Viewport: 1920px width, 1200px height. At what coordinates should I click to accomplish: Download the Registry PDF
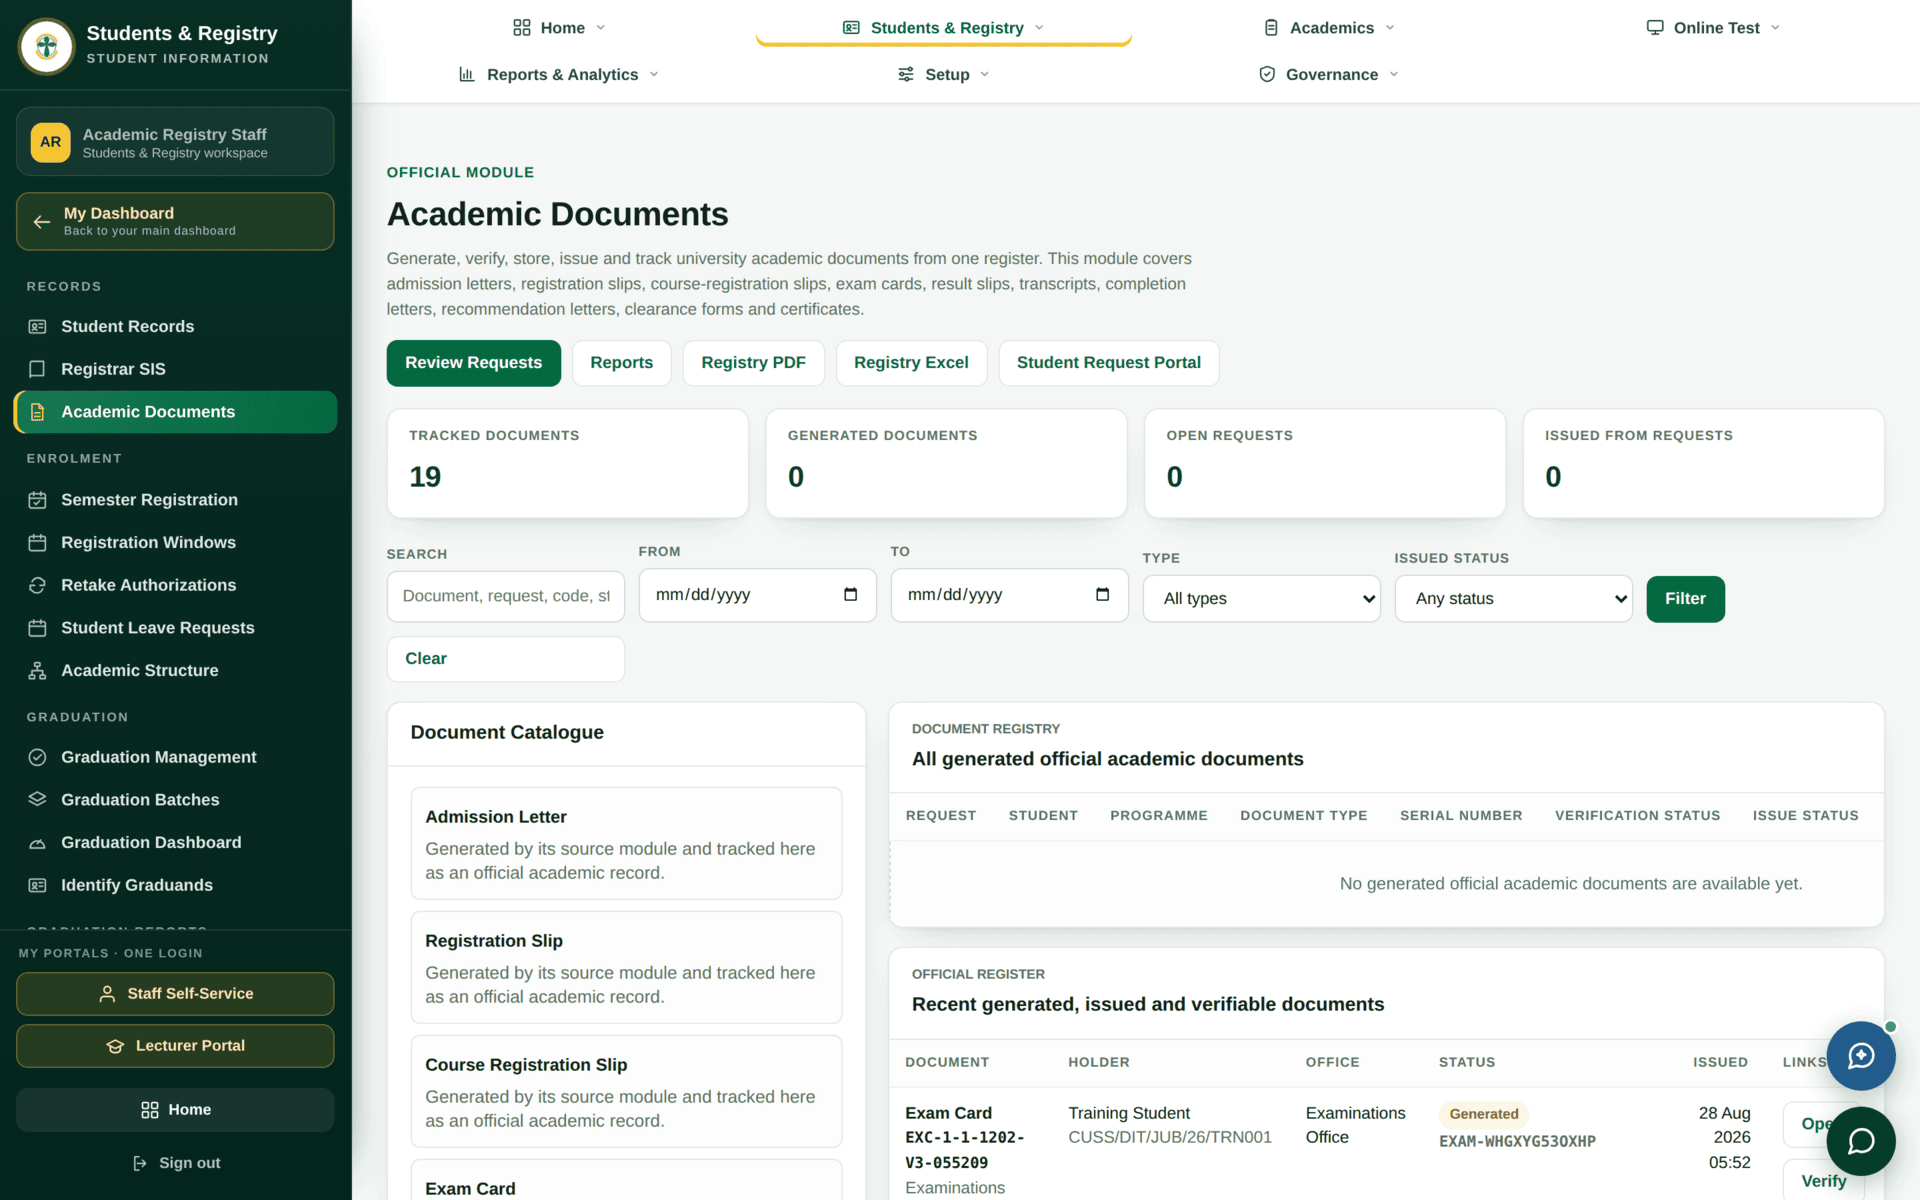click(753, 363)
